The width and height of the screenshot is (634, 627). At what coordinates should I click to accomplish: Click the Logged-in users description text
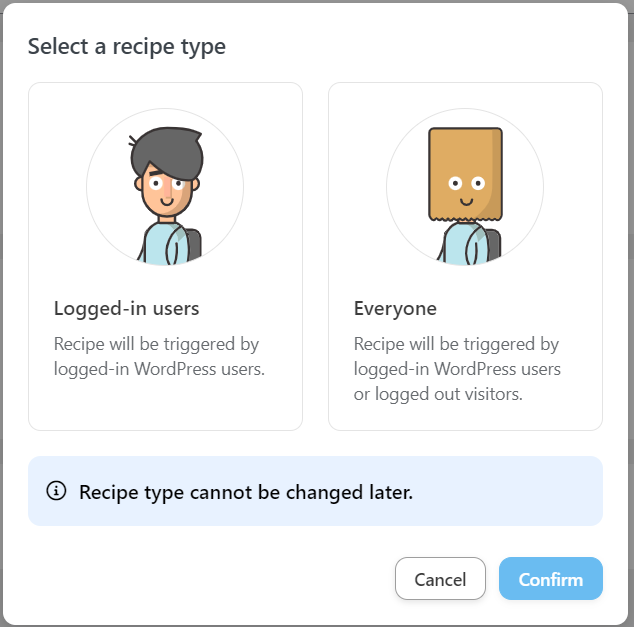[157, 356]
